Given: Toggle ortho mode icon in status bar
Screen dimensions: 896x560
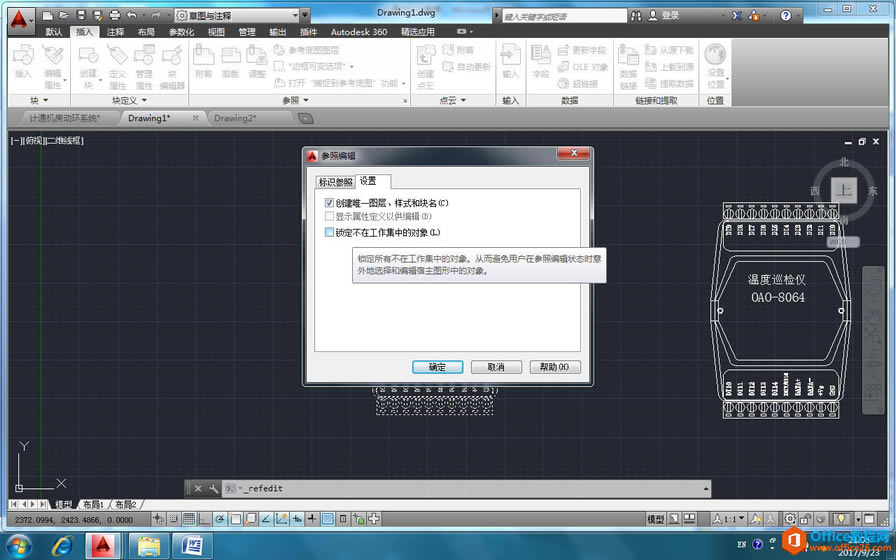Looking at the screenshot, I should click(x=203, y=519).
